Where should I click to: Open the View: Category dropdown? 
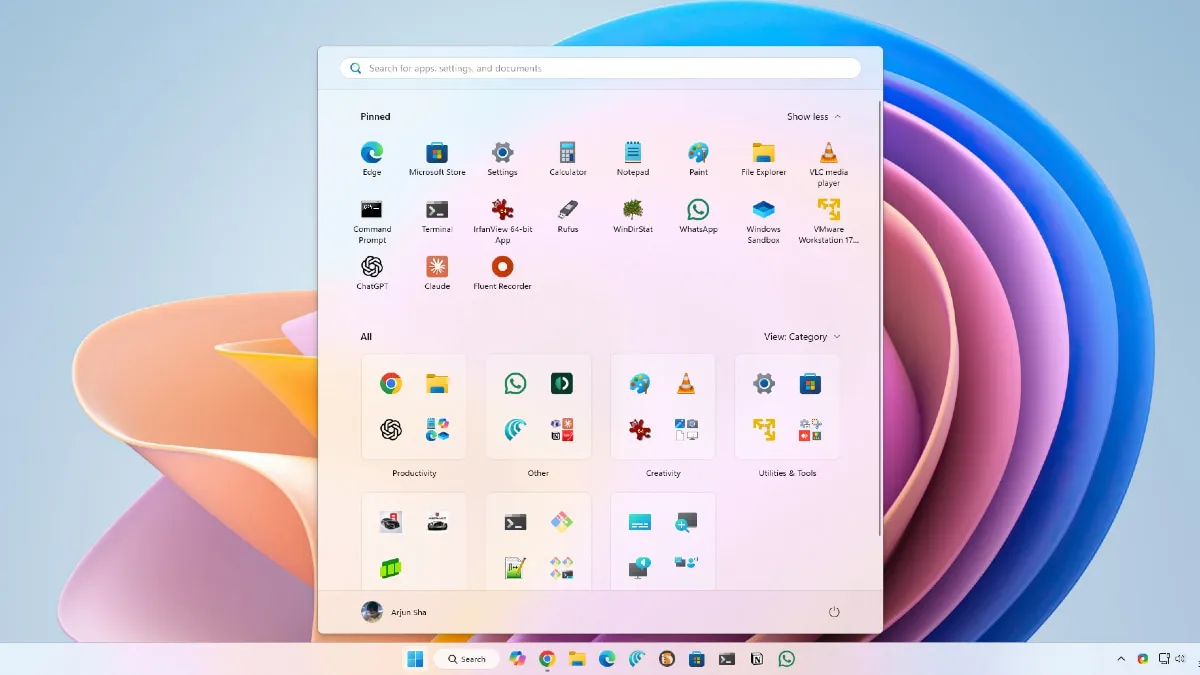(x=797, y=337)
